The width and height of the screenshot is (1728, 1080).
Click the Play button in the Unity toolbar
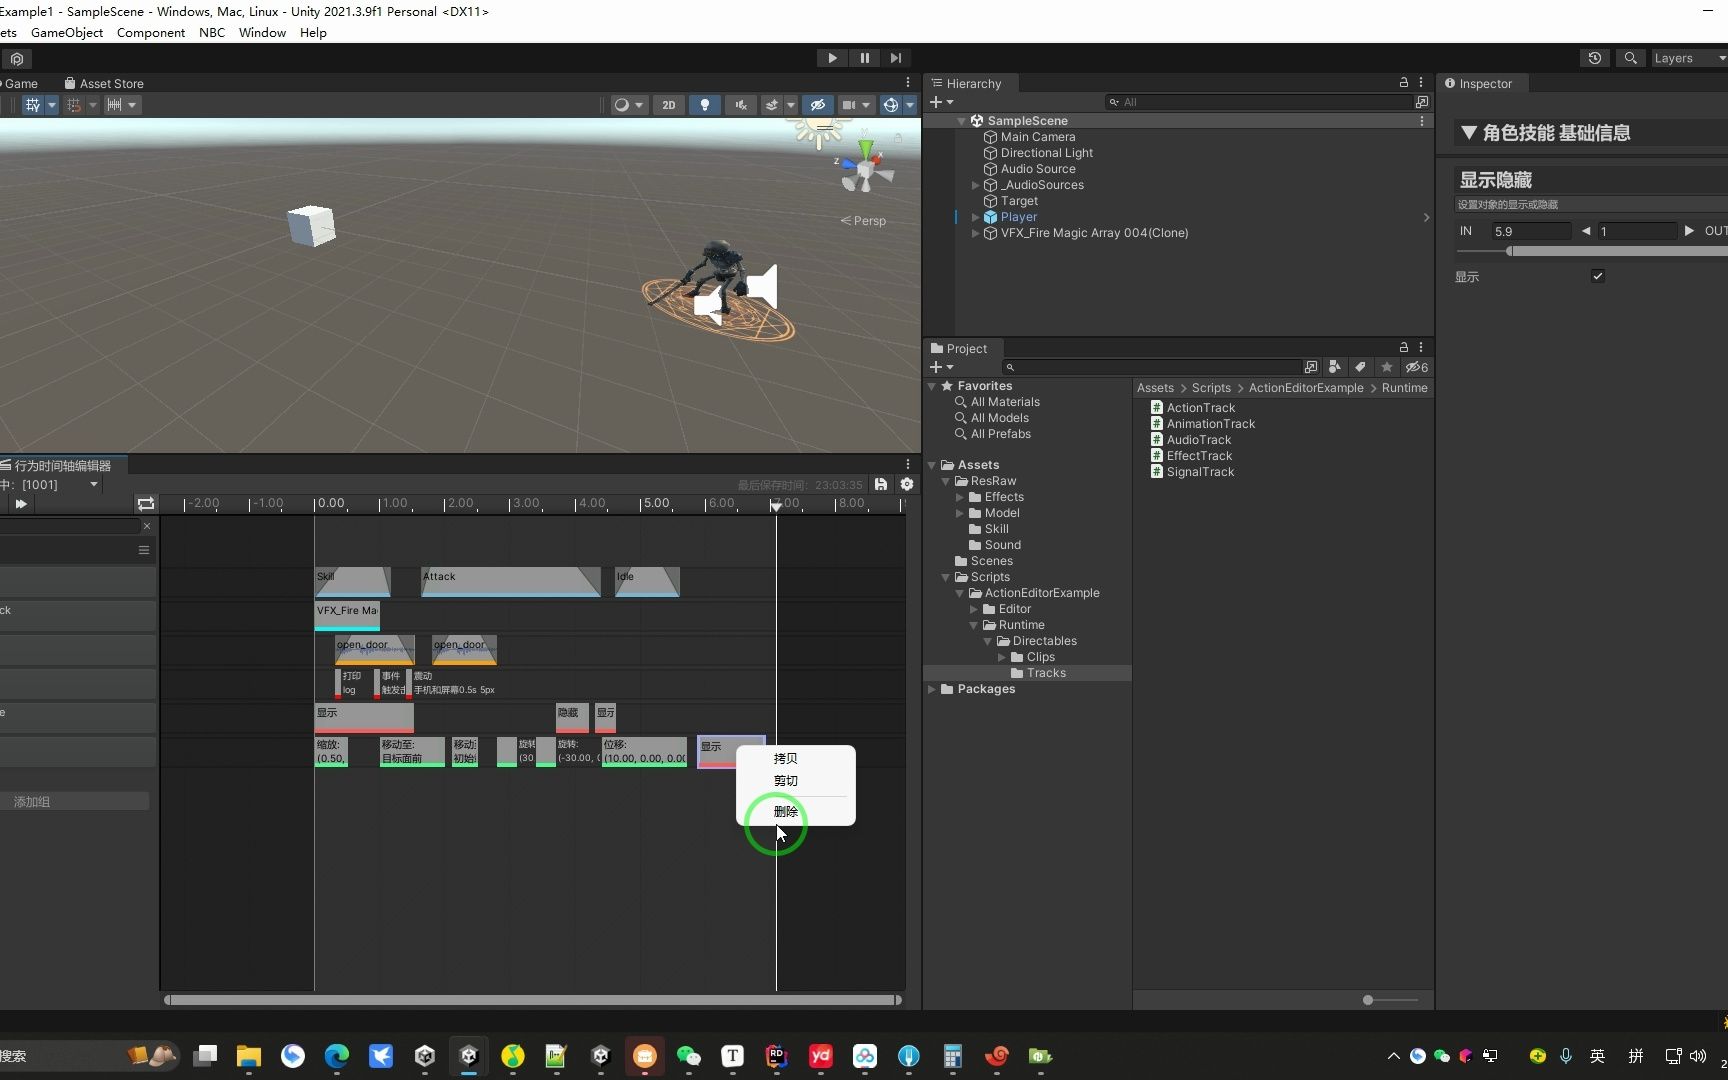[832, 58]
